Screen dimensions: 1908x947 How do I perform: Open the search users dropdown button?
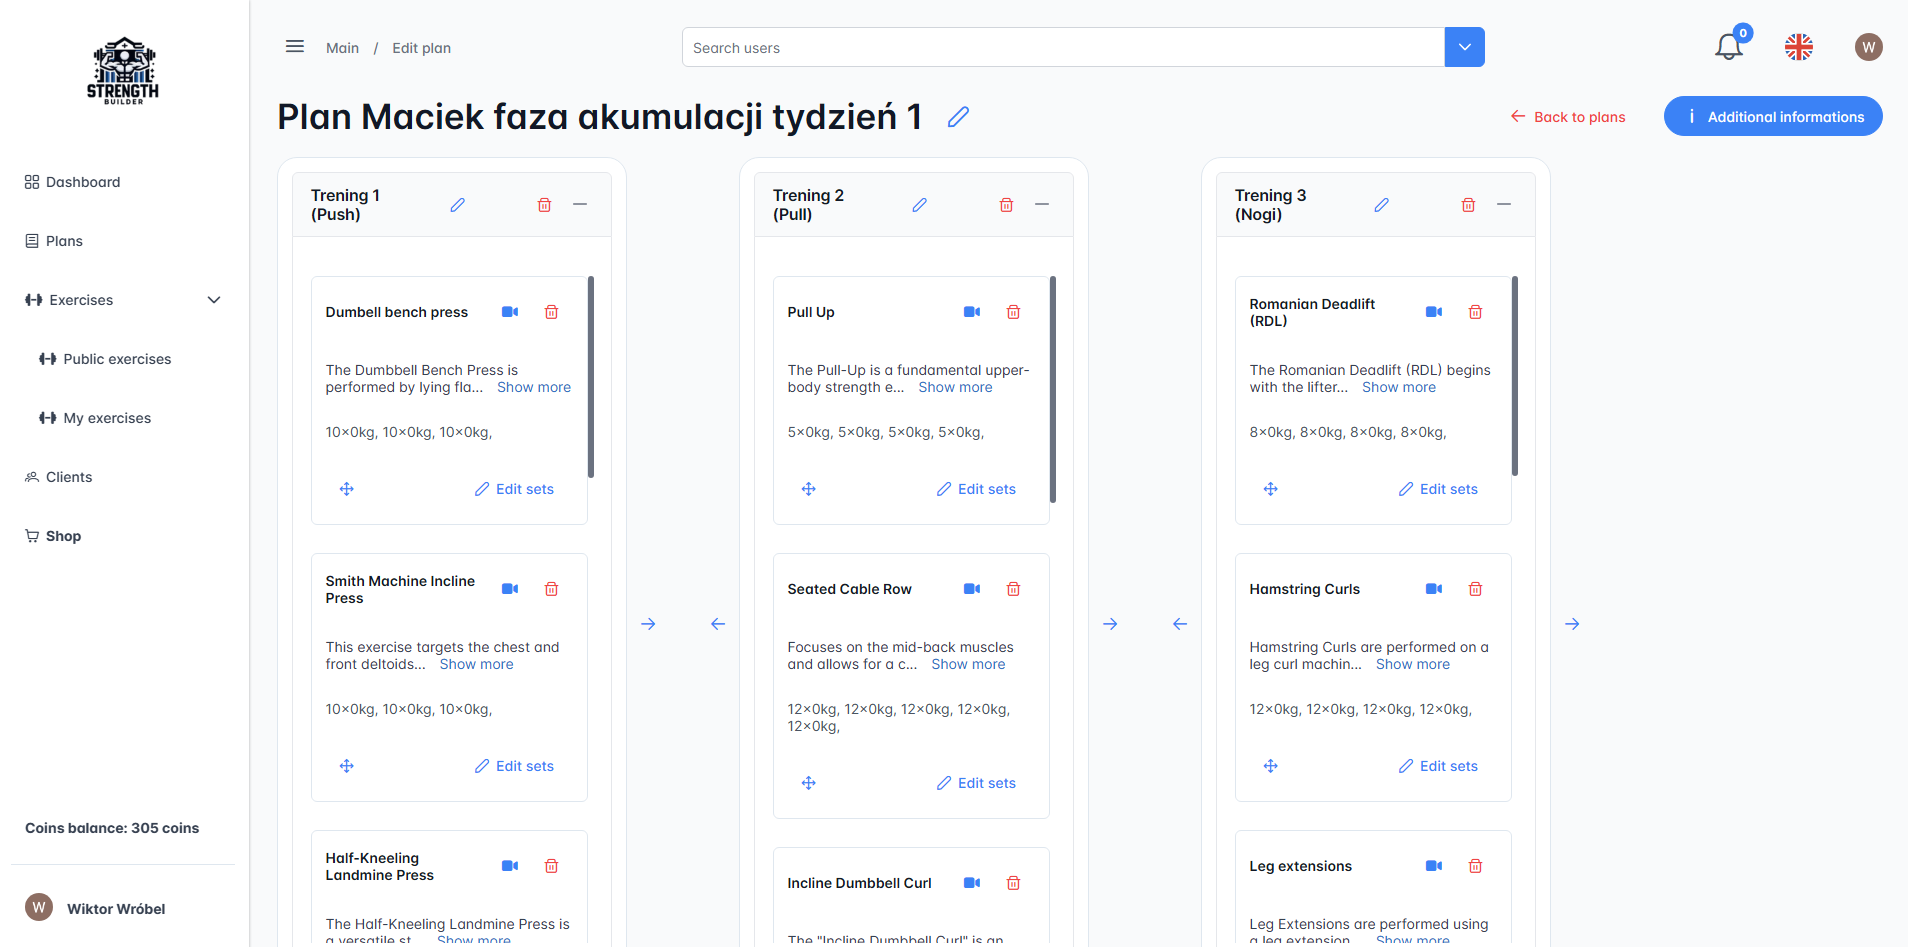[x=1465, y=47]
